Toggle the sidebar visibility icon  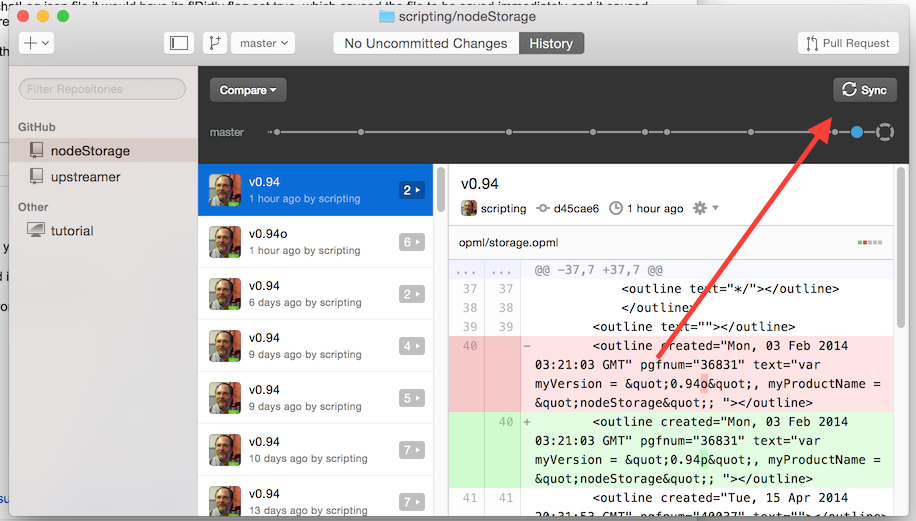click(x=179, y=43)
